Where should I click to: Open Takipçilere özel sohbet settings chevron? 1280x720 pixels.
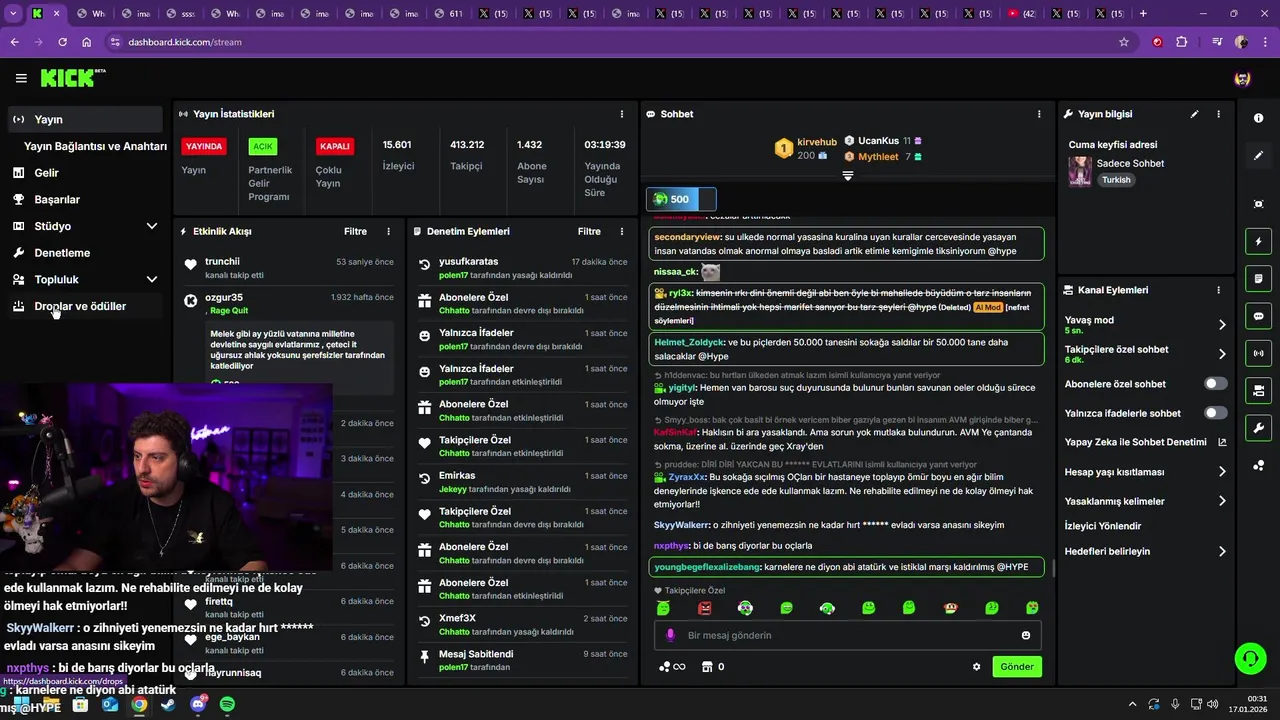coord(1222,354)
